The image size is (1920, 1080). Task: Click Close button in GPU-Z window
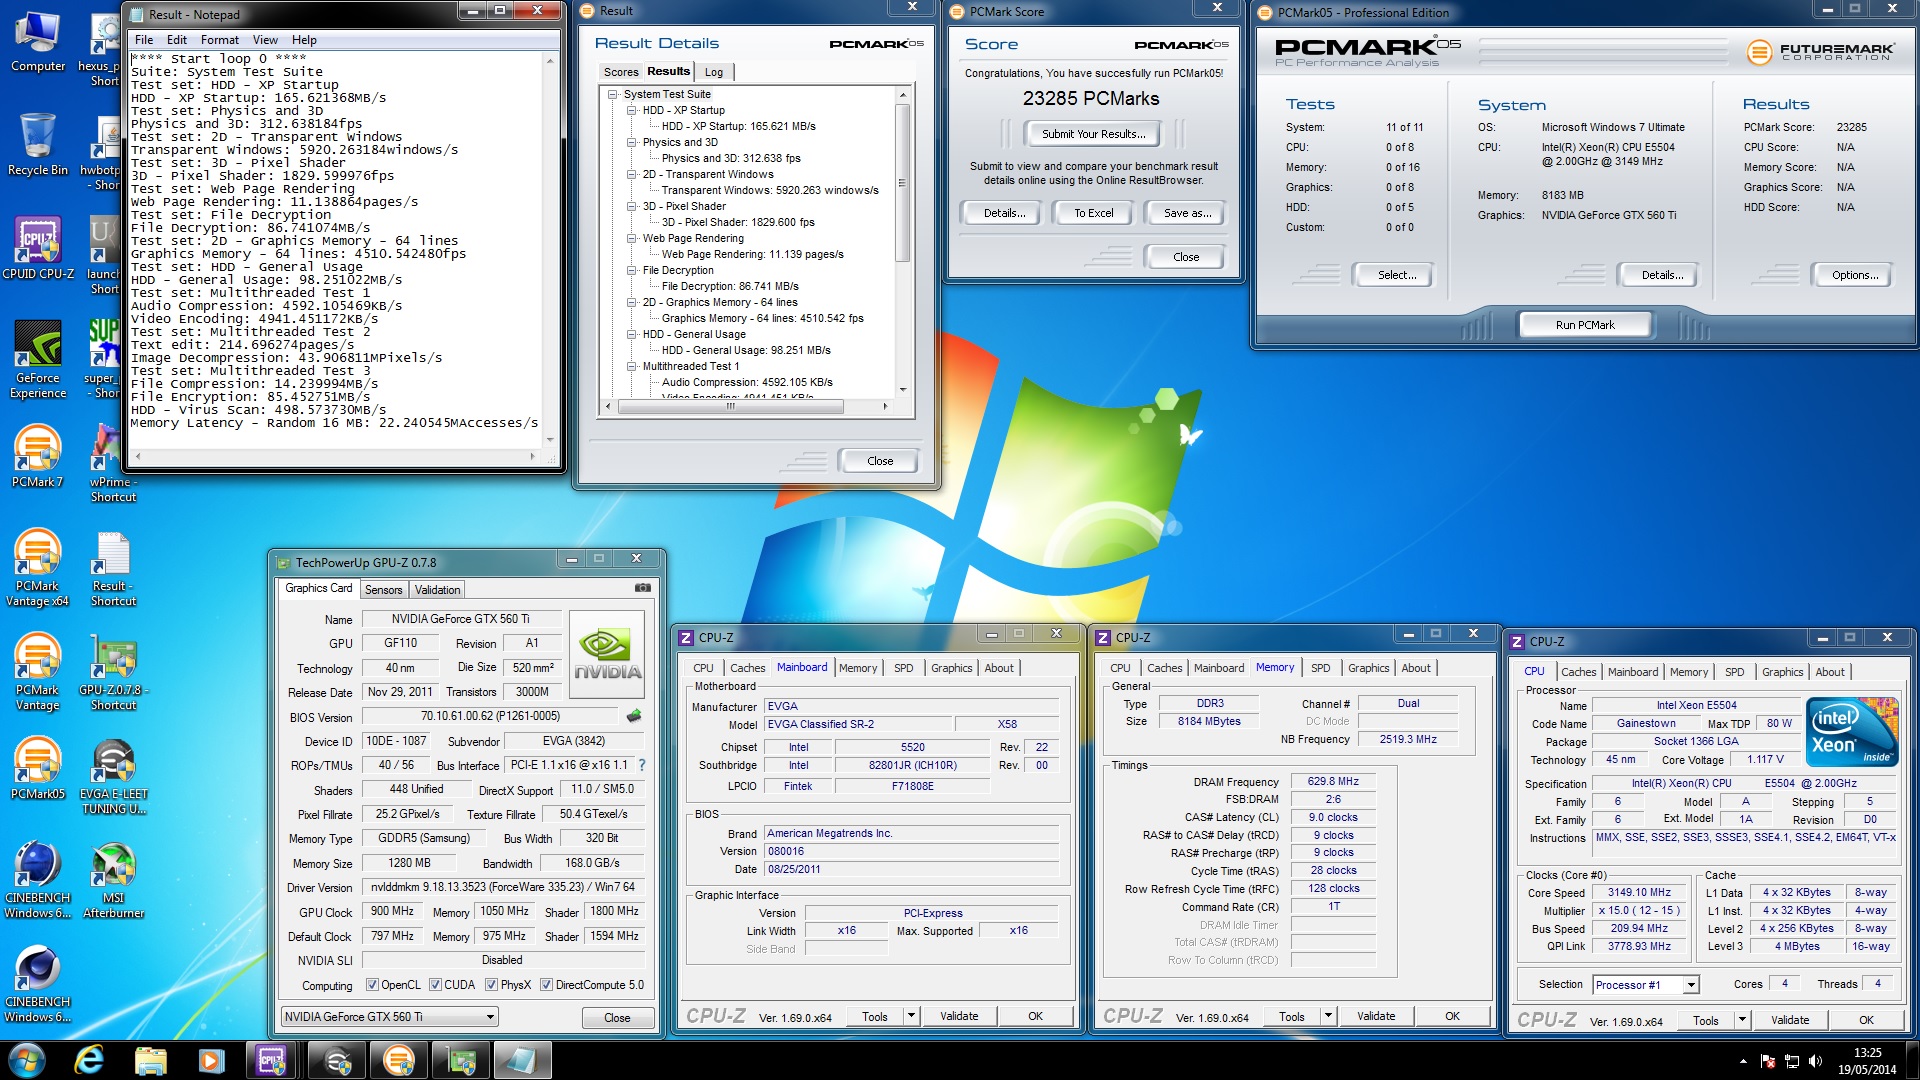(617, 1018)
